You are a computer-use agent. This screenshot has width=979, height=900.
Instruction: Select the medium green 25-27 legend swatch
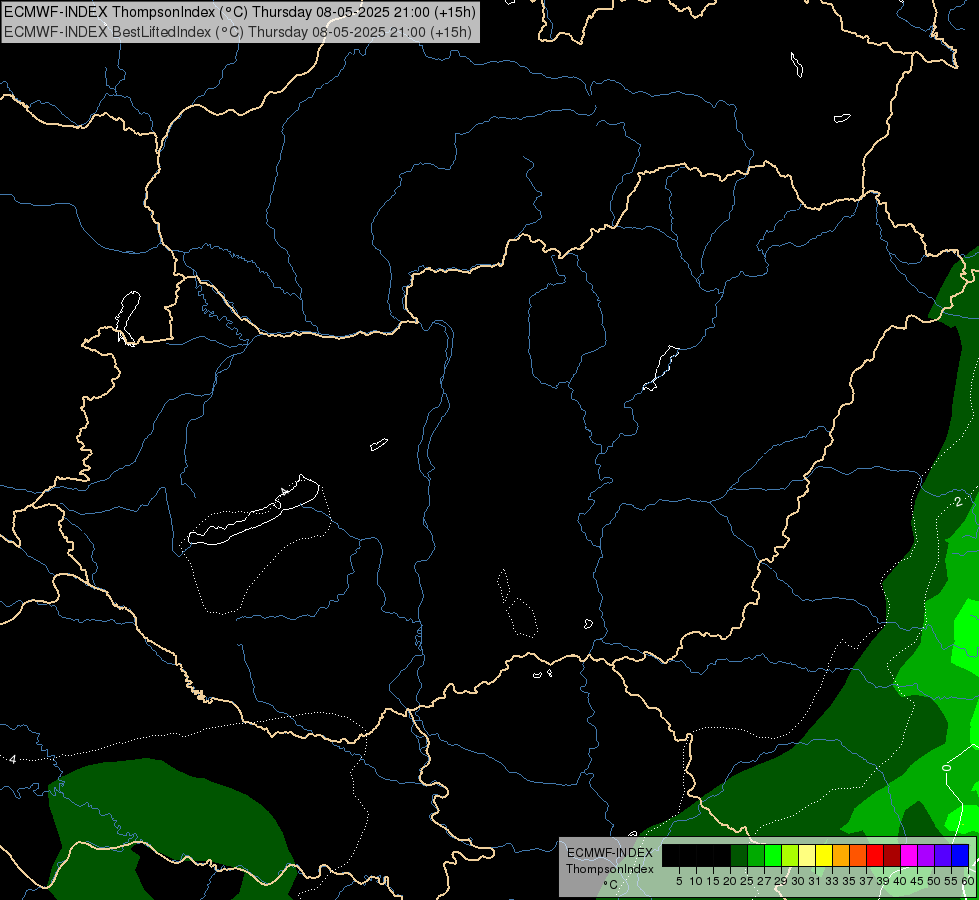[756, 855]
